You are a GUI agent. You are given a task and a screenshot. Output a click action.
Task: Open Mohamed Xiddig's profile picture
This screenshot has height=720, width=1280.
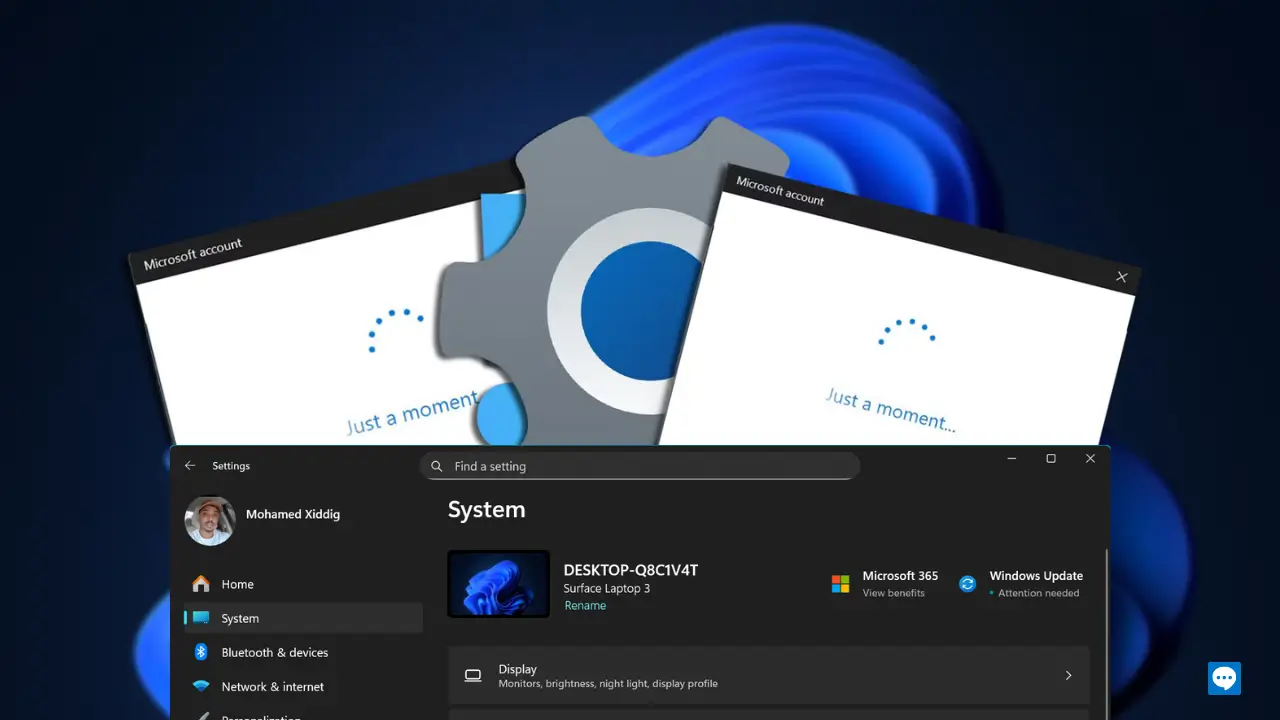tap(210, 521)
